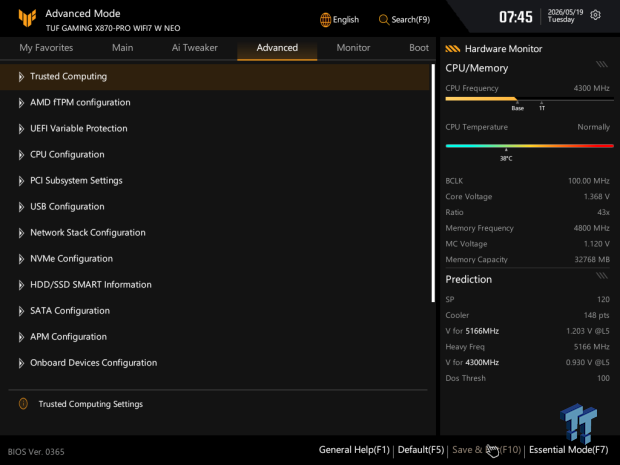Expand the UEFI Variable Protection arrow
The width and height of the screenshot is (620, 465).
(21, 129)
